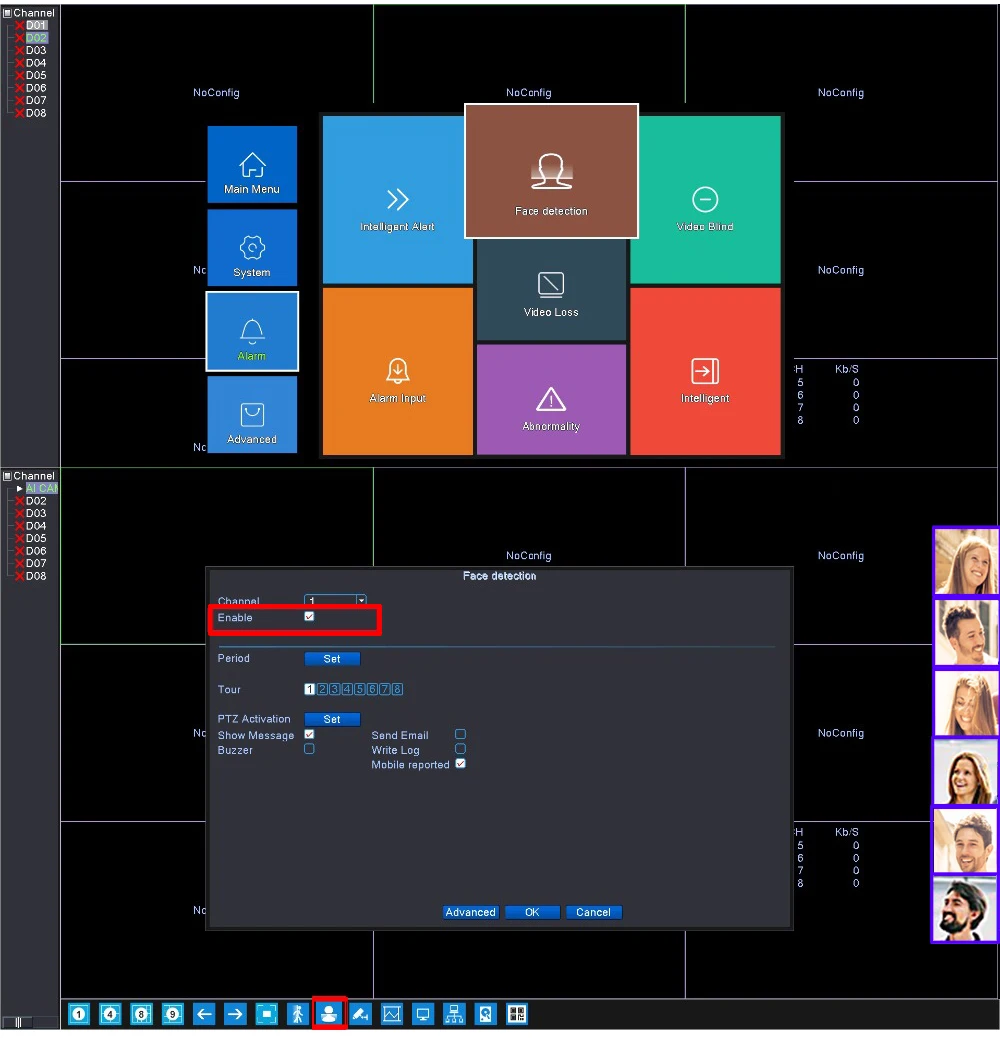Open human detection walking-person icon
1000x1038 pixels.
coord(298,1014)
